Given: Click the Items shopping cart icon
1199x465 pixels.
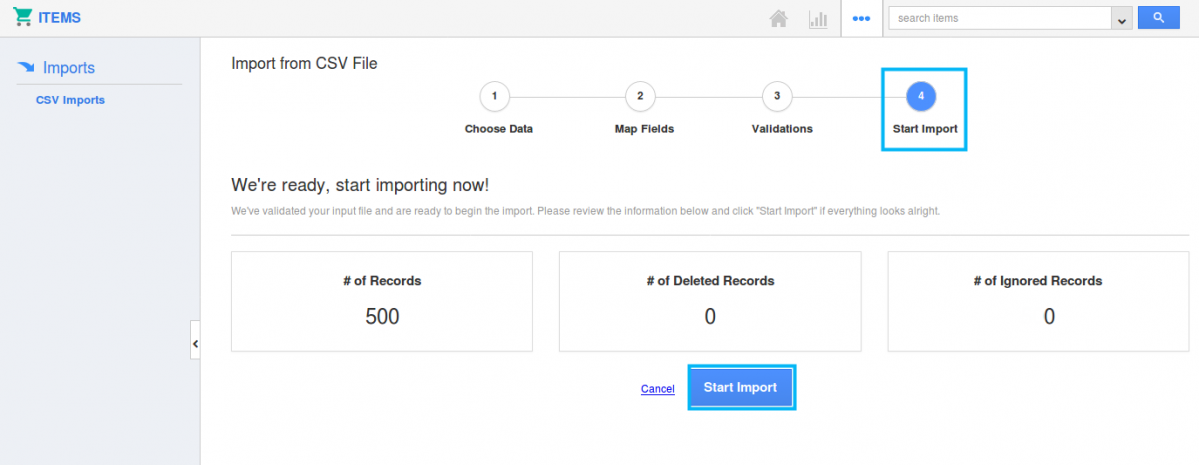Looking at the screenshot, I should pyautogui.click(x=22, y=18).
